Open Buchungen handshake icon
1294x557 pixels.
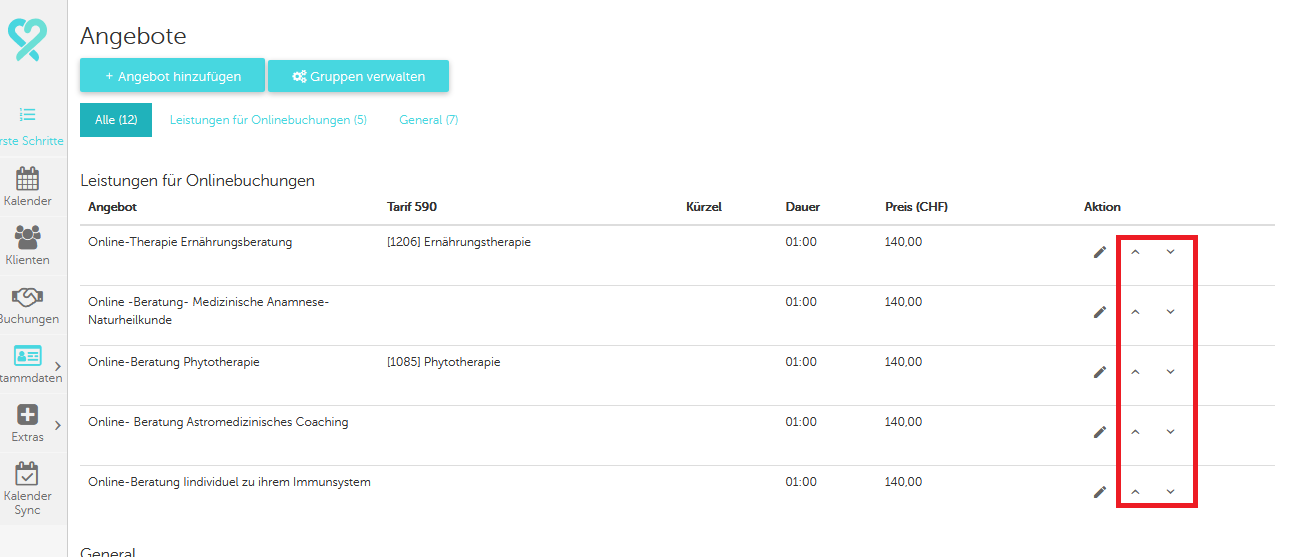click(x=28, y=298)
